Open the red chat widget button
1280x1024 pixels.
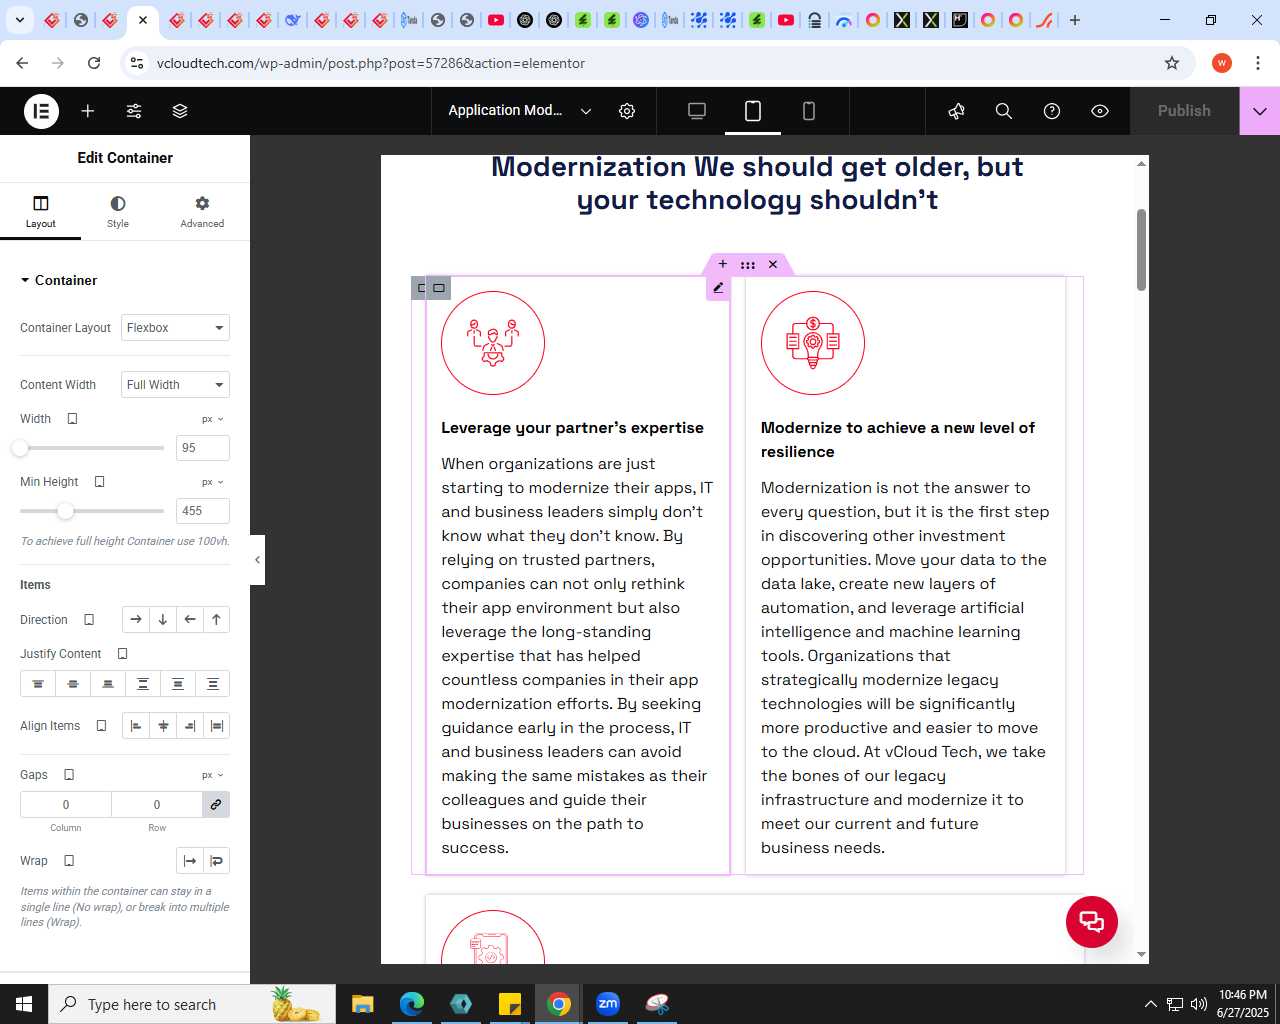coord(1092,922)
